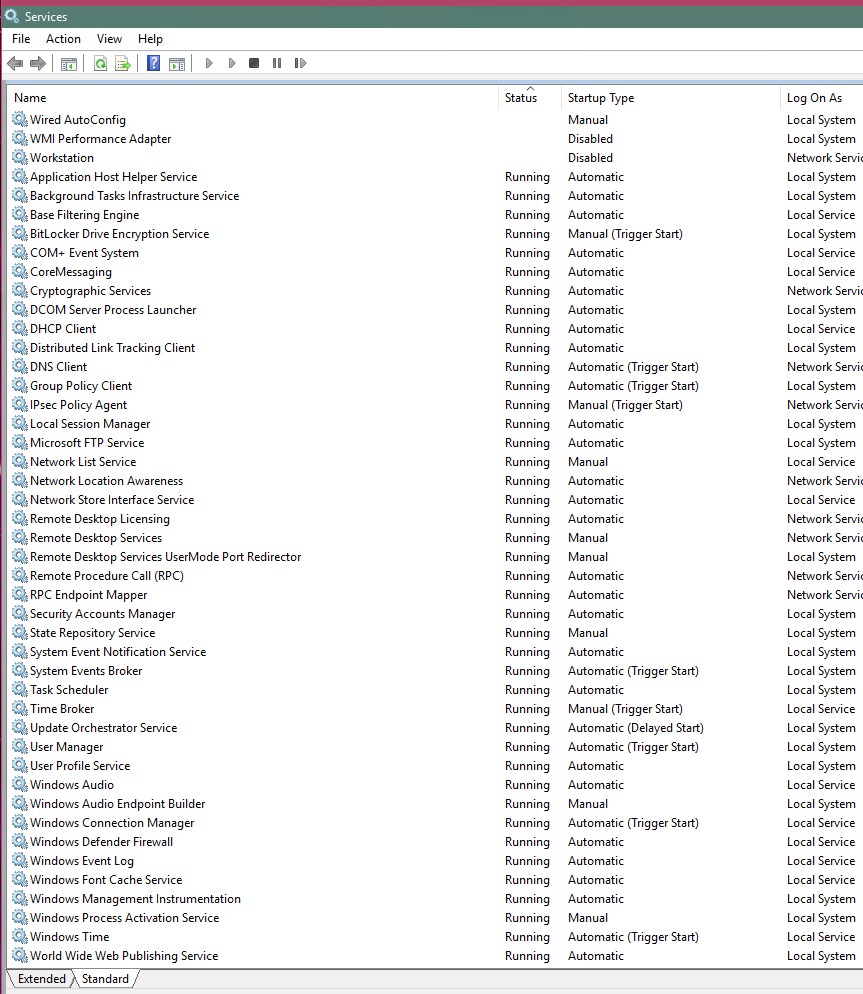Select the DHCP Client service
Screen dimensions: 863x994
pos(65,328)
